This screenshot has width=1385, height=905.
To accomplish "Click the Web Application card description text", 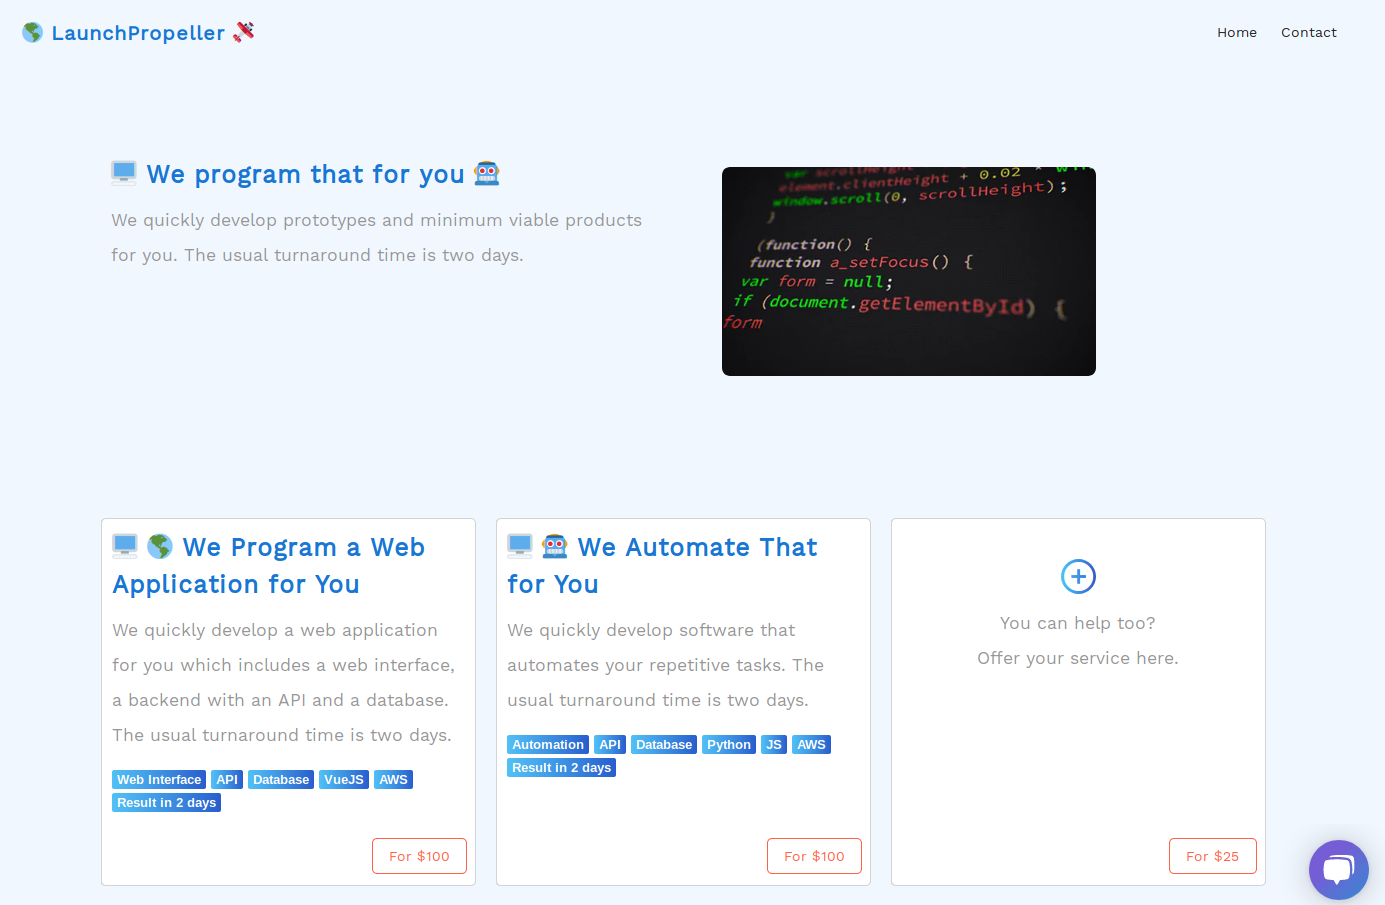I will point(284,683).
